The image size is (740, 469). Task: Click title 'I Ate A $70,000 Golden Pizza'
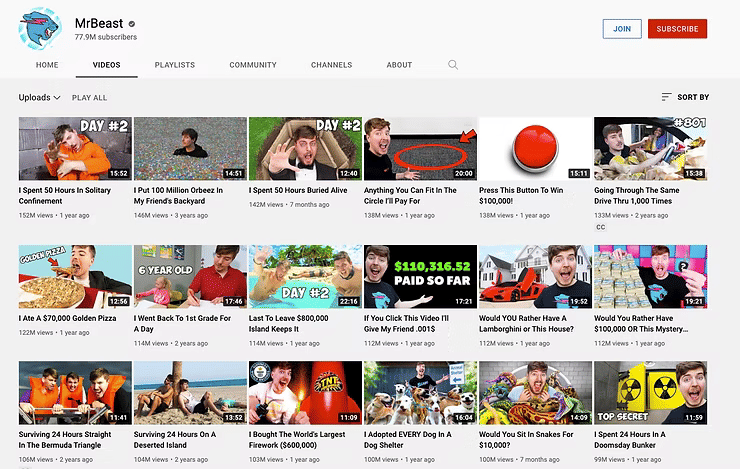tap(67, 318)
